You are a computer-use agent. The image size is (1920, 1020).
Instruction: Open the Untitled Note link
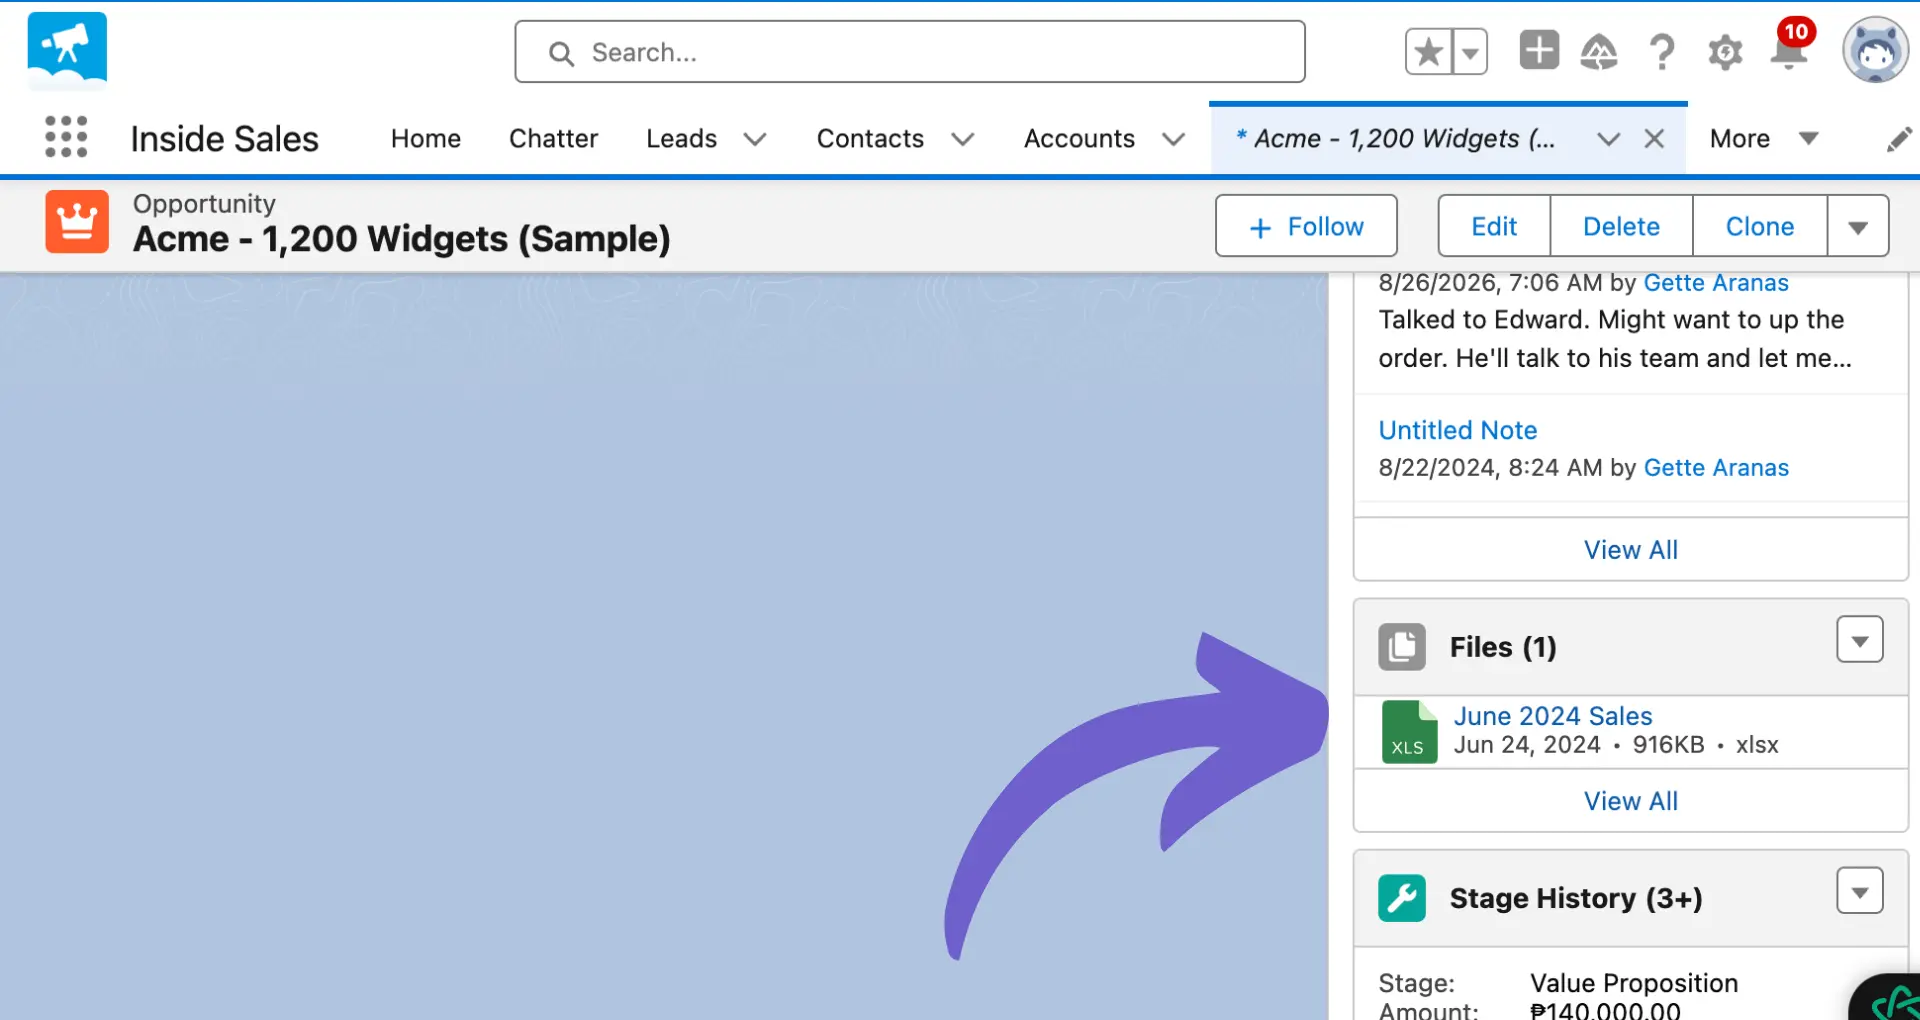pyautogui.click(x=1458, y=430)
